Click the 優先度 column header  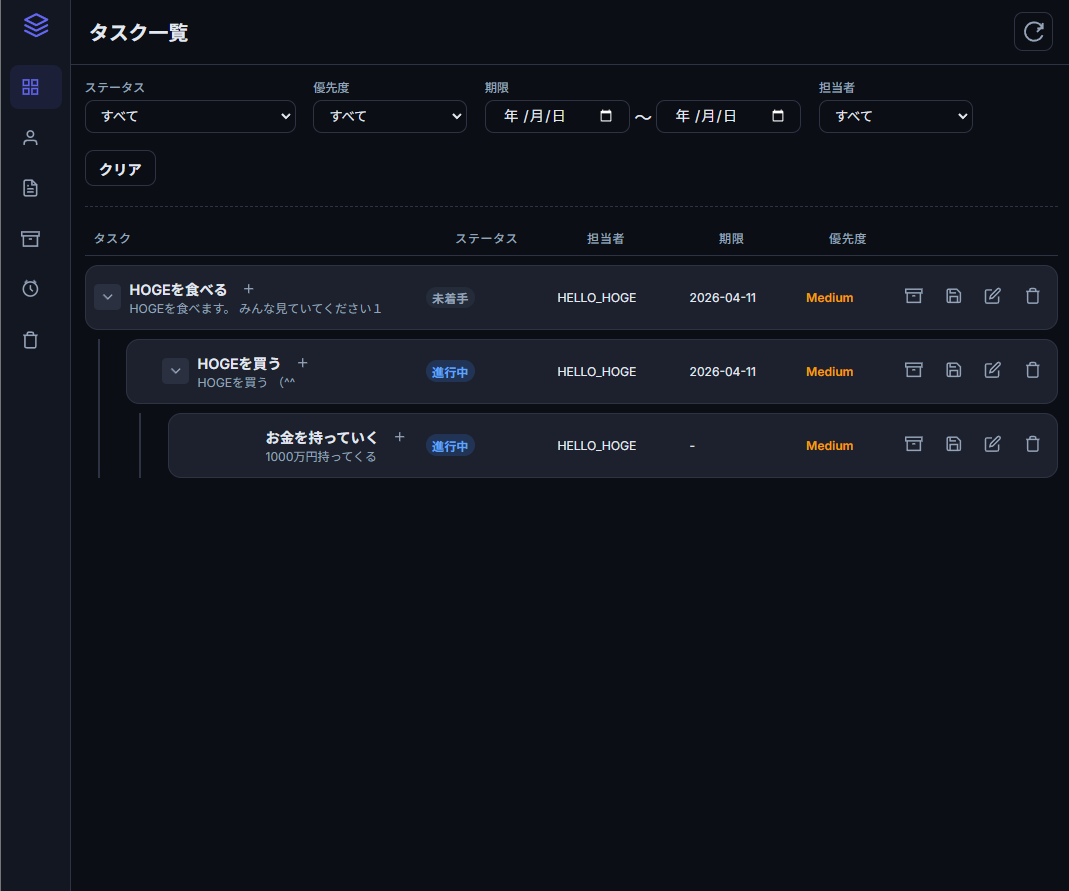click(847, 239)
